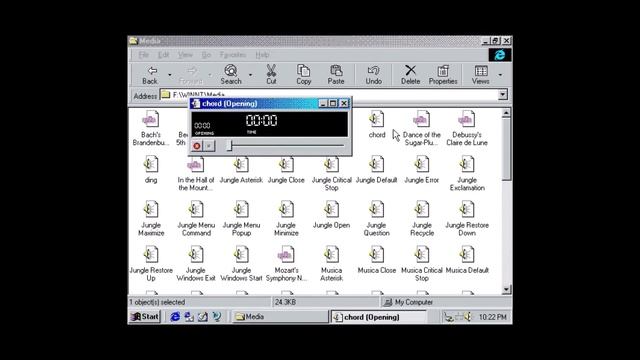Click the Show Desktop Quick Launch icon
The height and width of the screenshot is (360, 640).
pyautogui.click(x=203, y=316)
